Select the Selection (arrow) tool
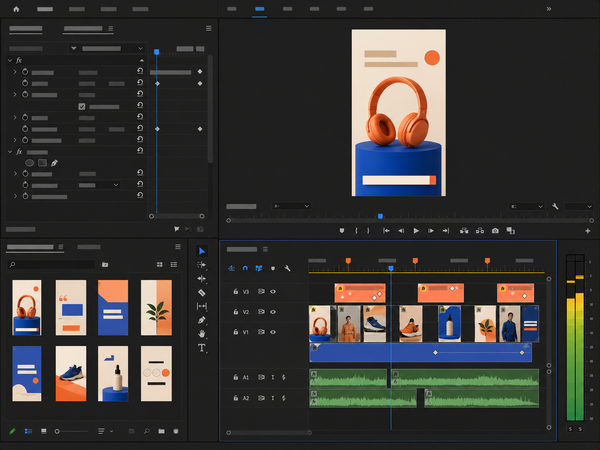This screenshot has width=600, height=450. [x=202, y=251]
